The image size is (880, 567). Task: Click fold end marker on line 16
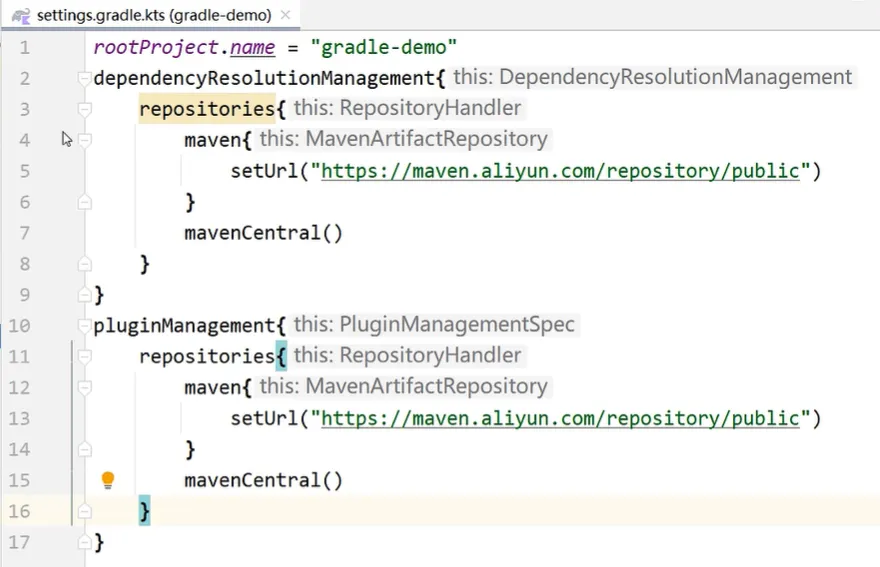point(84,511)
